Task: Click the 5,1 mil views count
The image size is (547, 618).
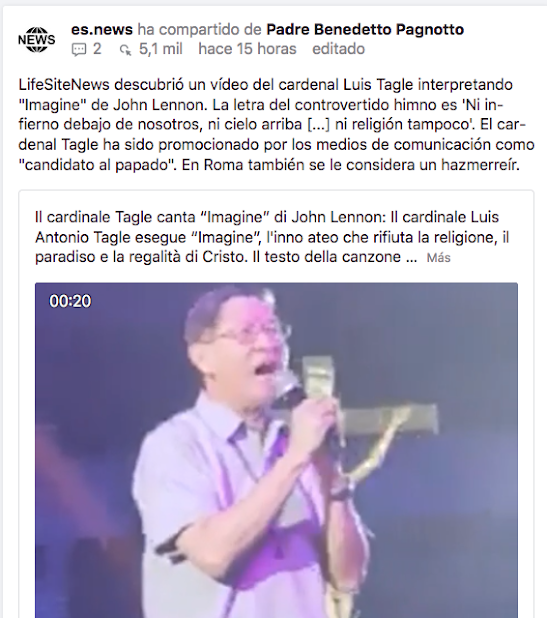Action: (160, 49)
